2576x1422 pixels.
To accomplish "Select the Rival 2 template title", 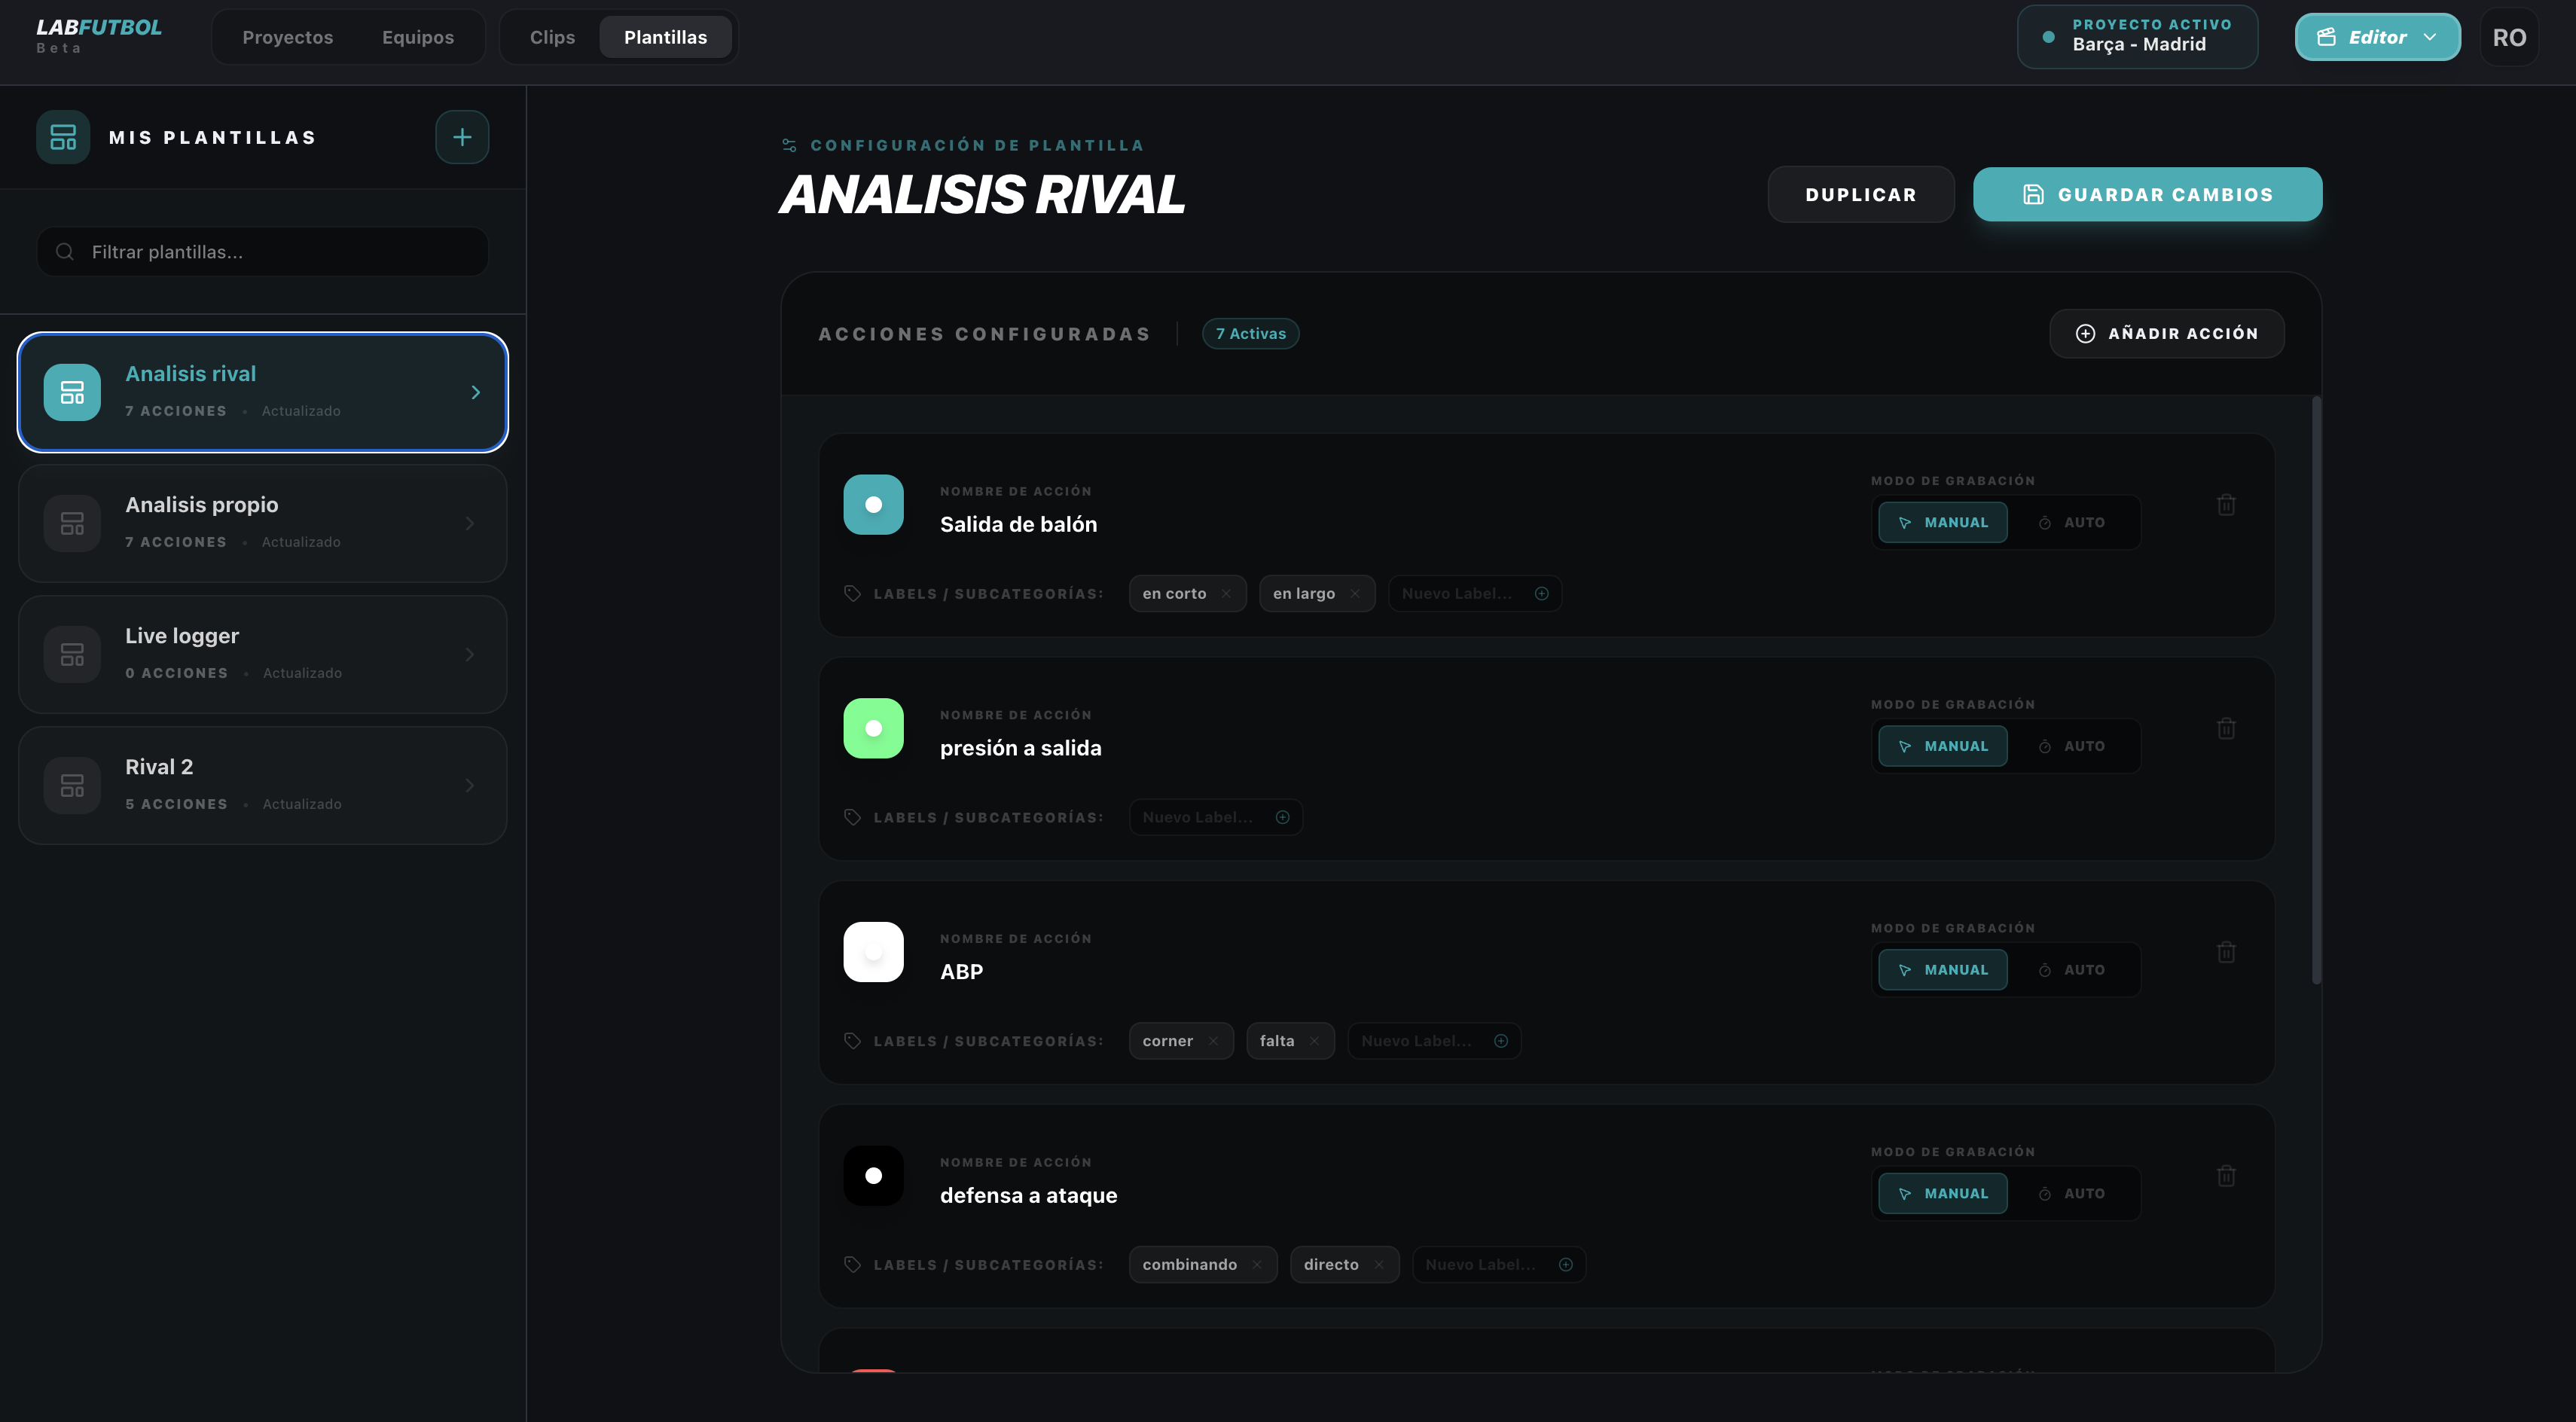I will click(x=159, y=767).
